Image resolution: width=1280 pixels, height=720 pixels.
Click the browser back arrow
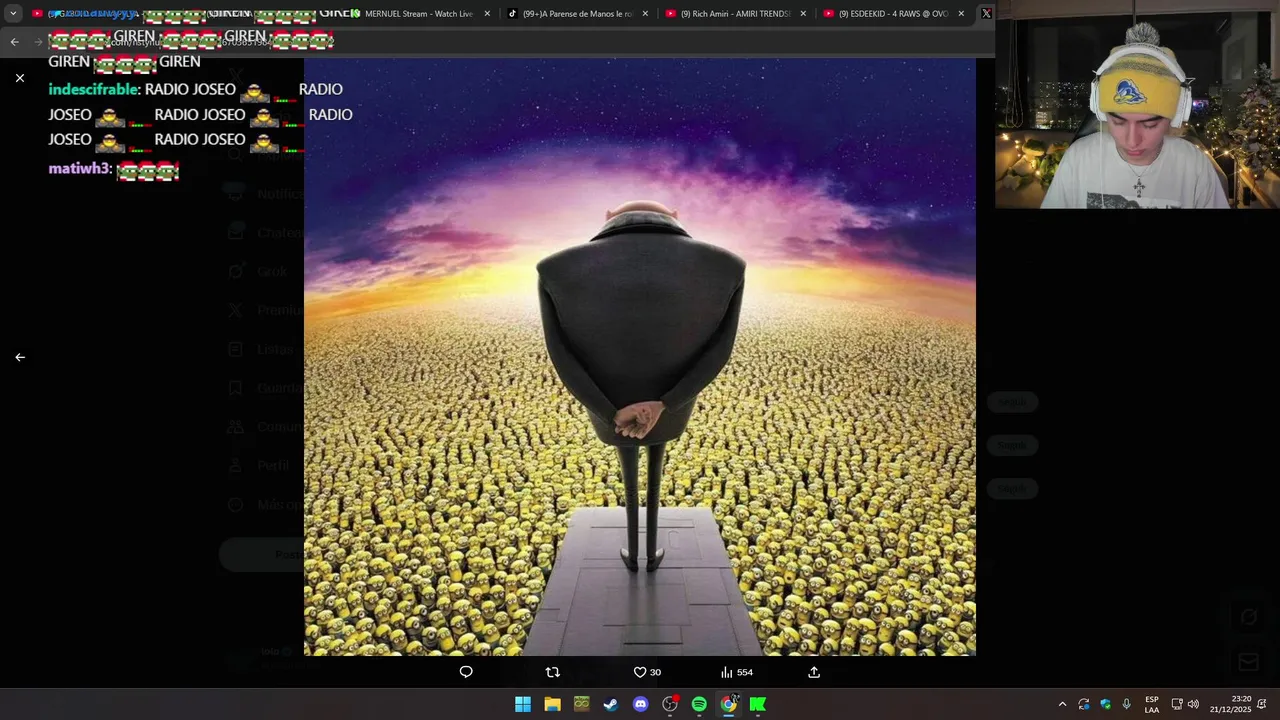pyautogui.click(x=14, y=41)
